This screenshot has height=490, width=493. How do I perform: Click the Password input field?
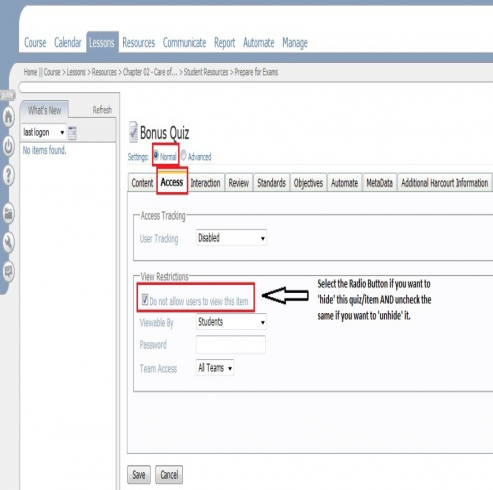tap(231, 344)
